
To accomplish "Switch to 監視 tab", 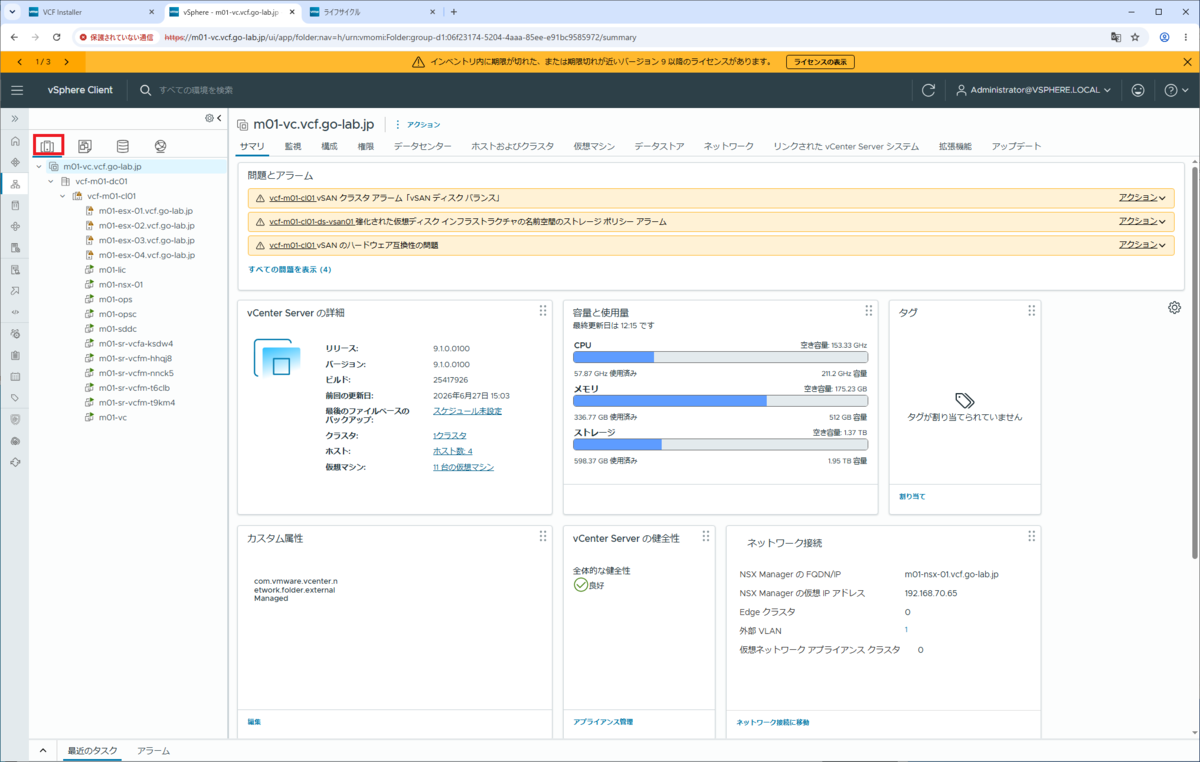I will (x=293, y=146).
